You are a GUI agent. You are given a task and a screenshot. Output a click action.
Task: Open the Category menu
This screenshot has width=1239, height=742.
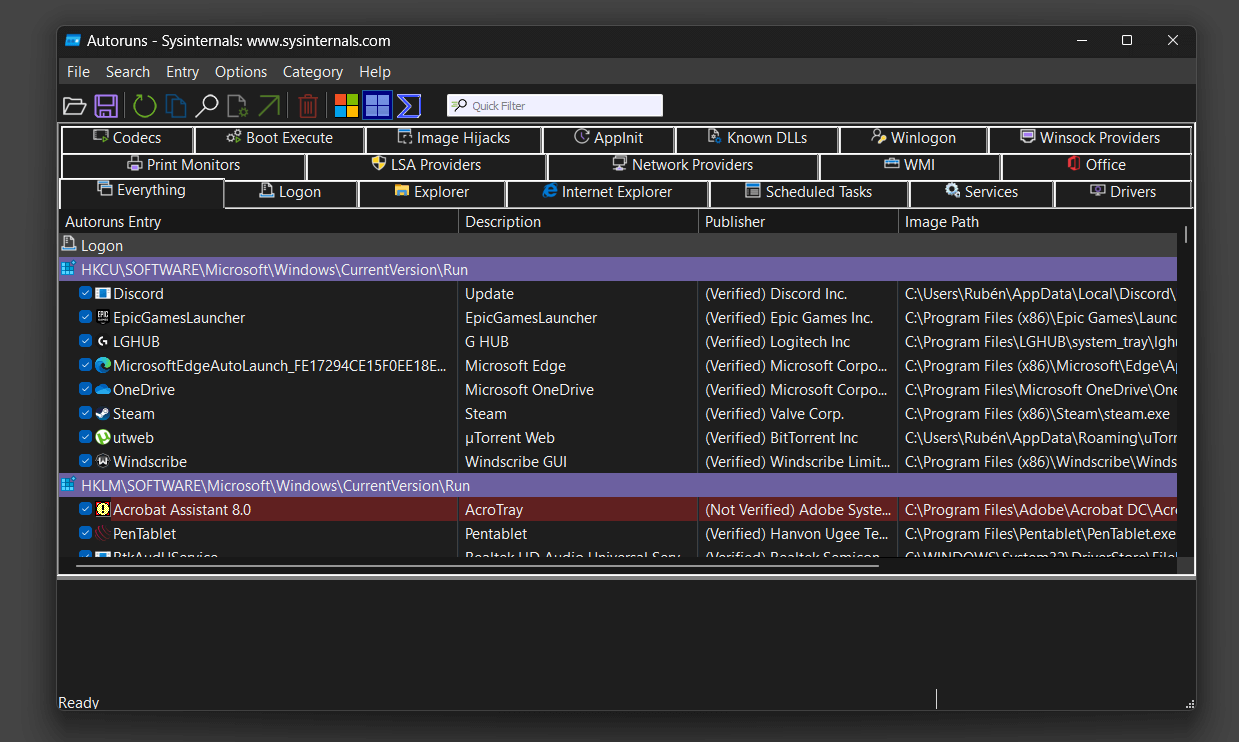[313, 72]
